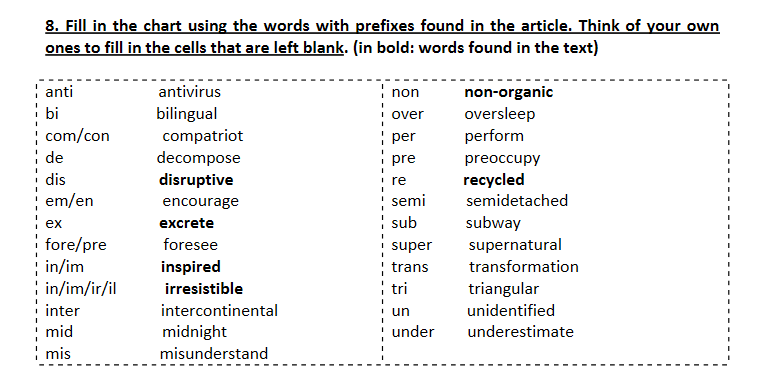775x389 pixels.
Task: Click the word semidetached
Action: [x=517, y=201]
